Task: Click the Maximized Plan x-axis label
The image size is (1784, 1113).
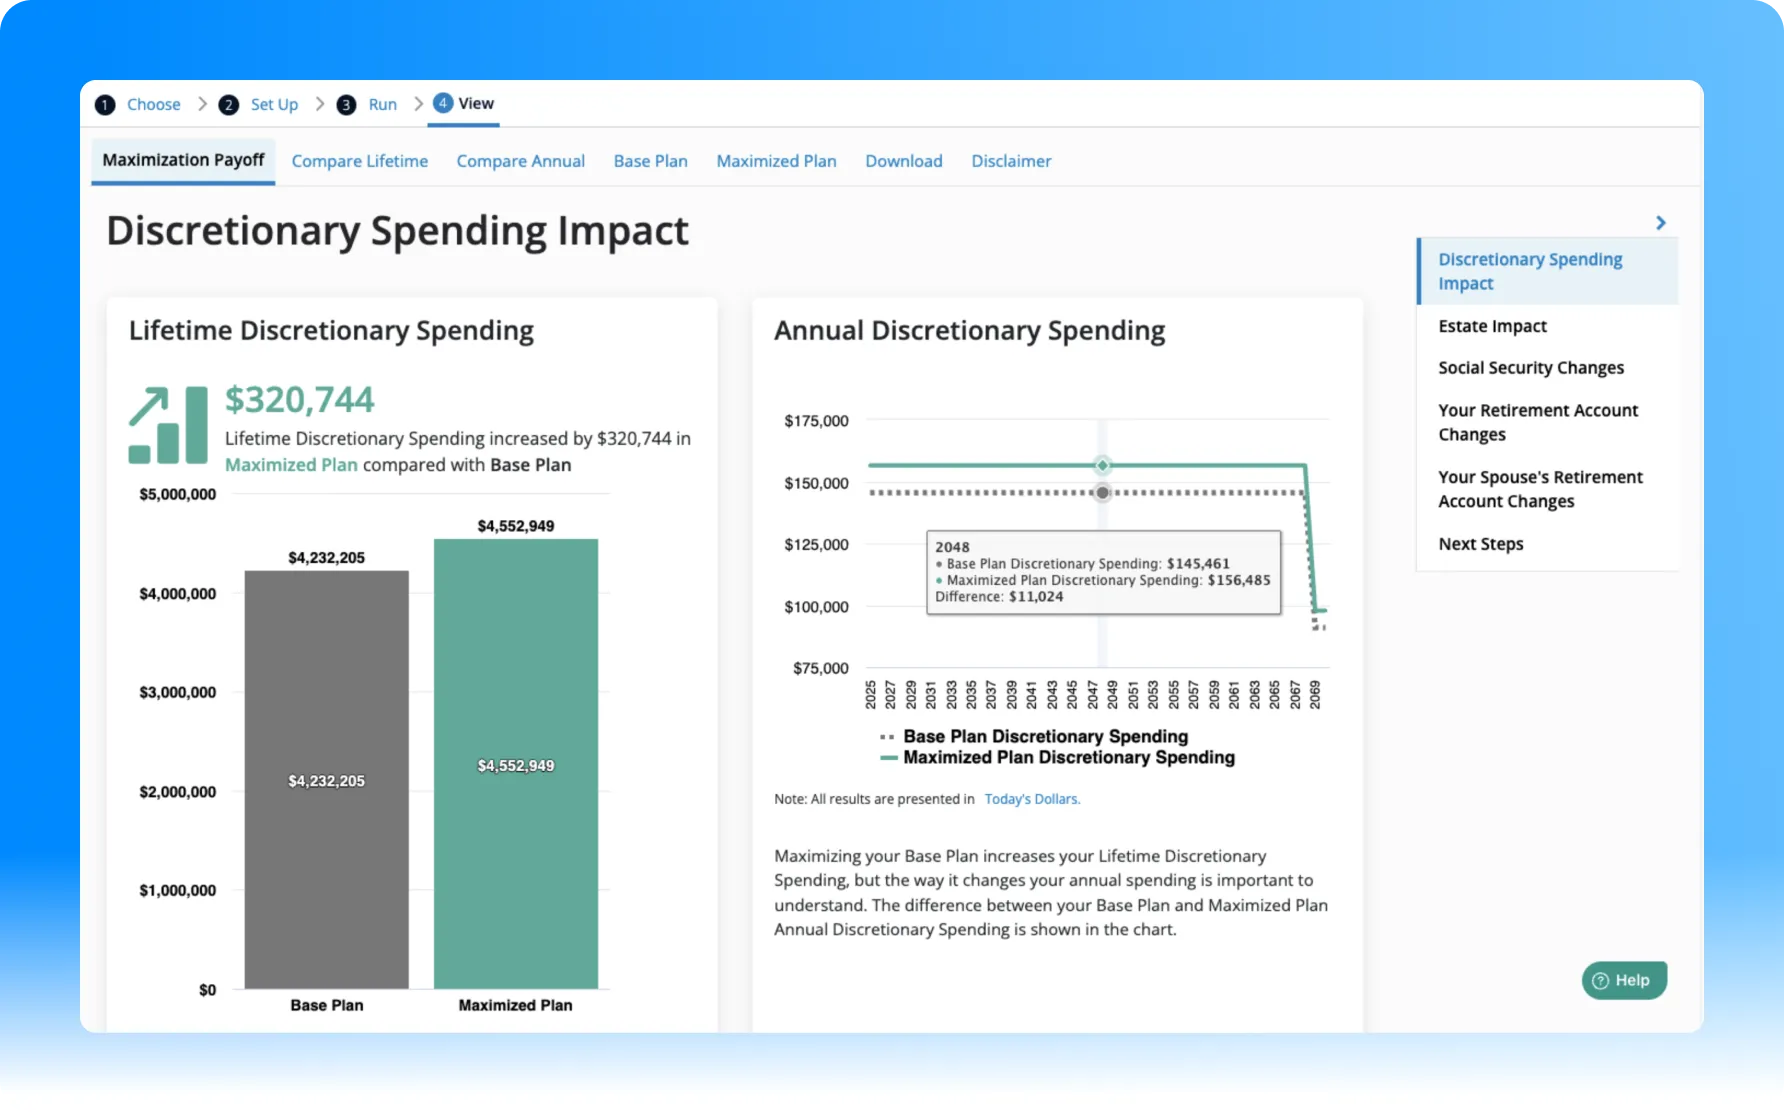Action: pos(516,1005)
